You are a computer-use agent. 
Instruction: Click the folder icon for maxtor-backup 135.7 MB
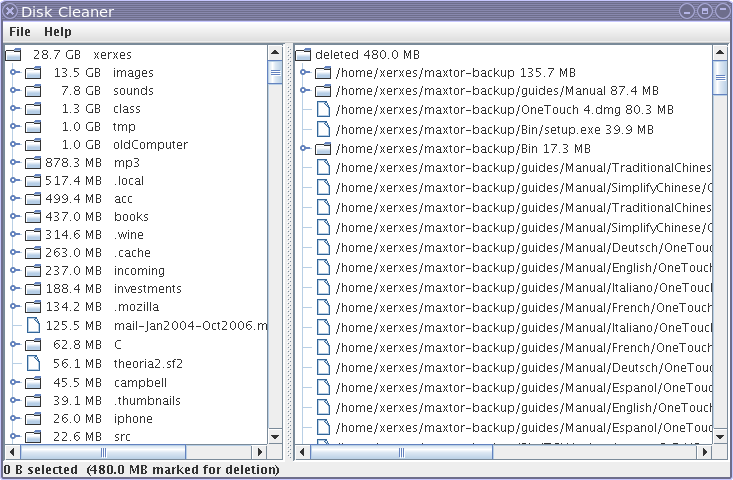click(x=323, y=73)
